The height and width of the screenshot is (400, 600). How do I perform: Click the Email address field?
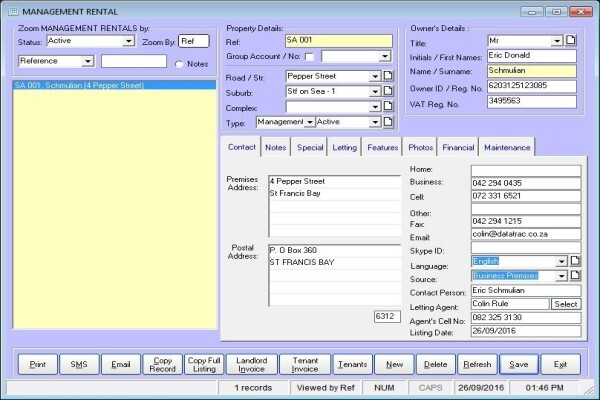tap(526, 234)
